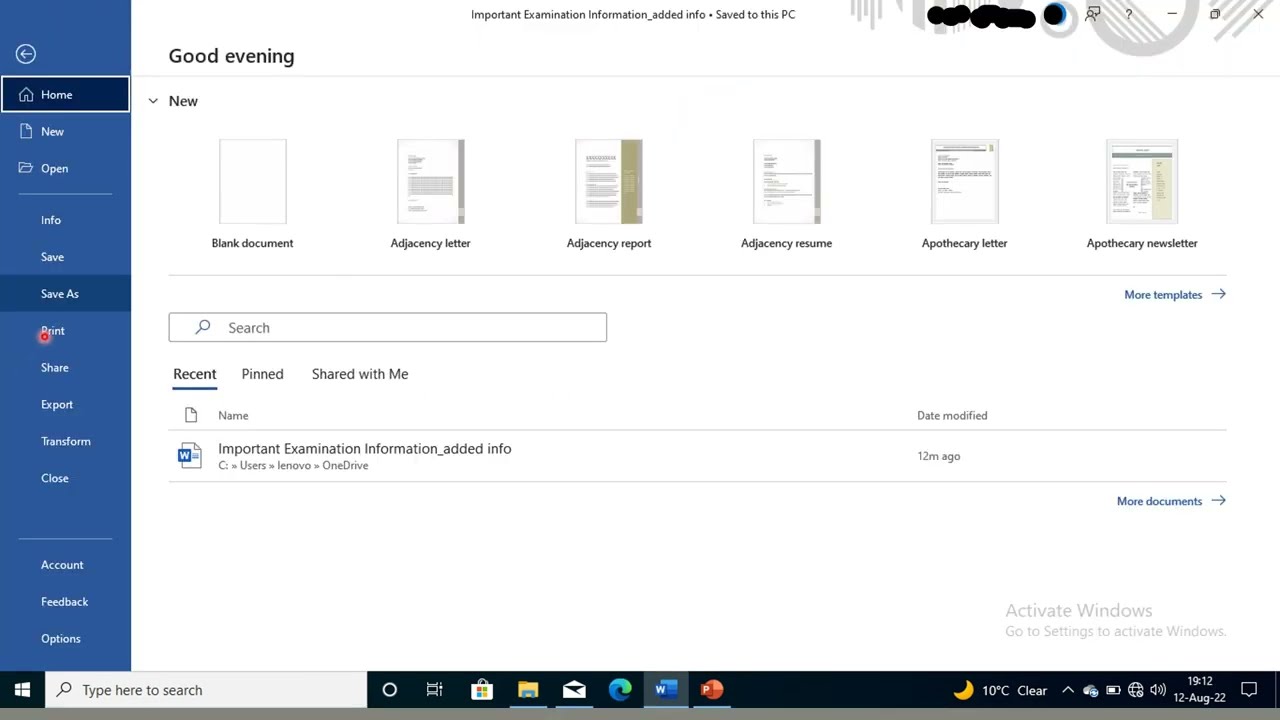This screenshot has height=720, width=1280.
Task: Launch Microsoft Store from taskbar
Action: pyautogui.click(x=482, y=690)
